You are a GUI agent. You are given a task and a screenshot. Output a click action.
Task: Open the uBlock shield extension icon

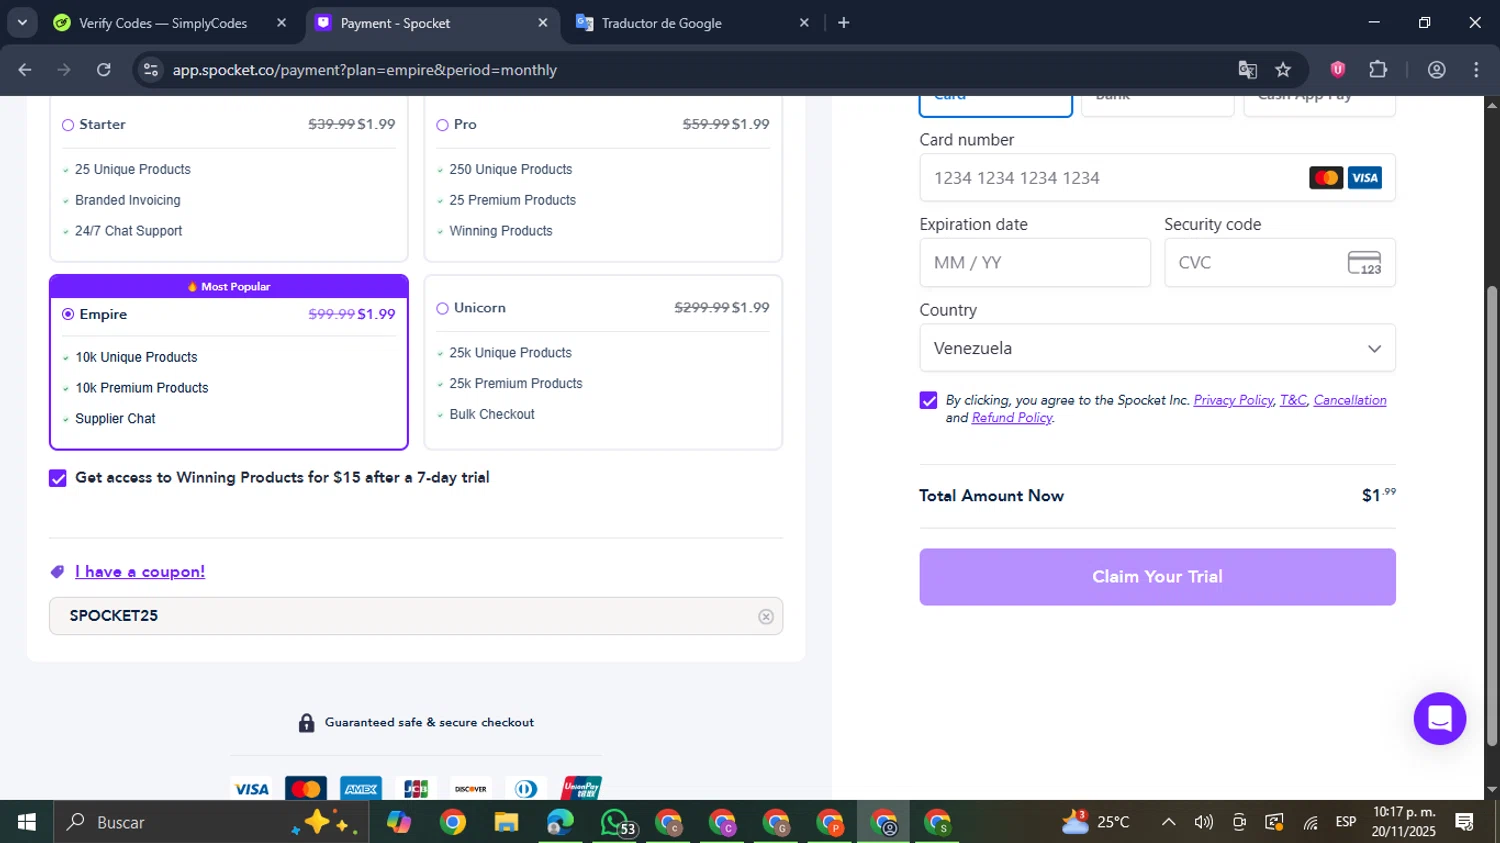1338,69
